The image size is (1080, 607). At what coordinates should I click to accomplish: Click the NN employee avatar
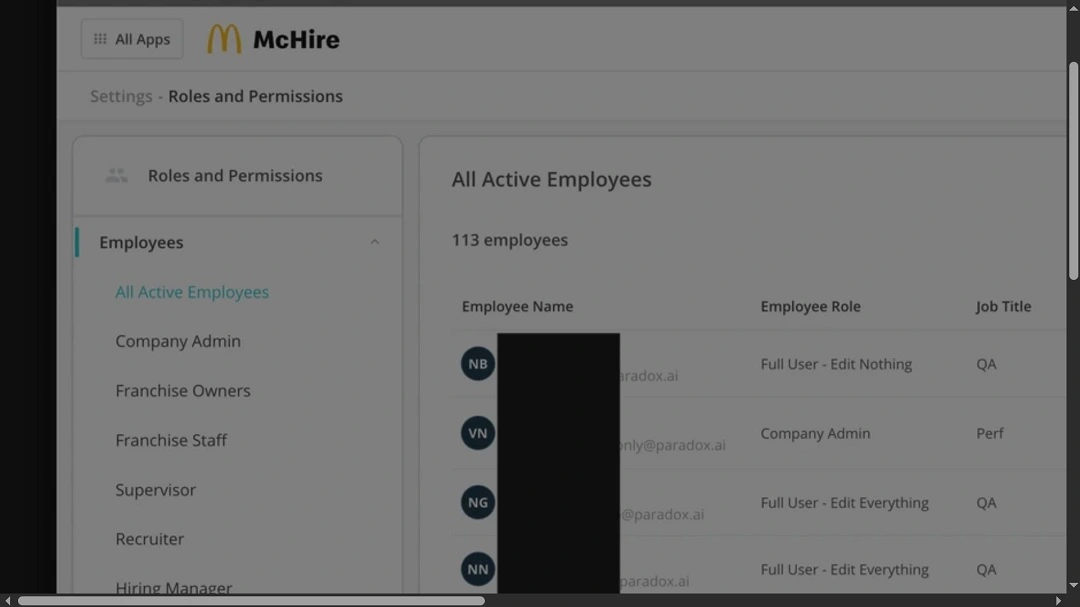click(x=478, y=570)
